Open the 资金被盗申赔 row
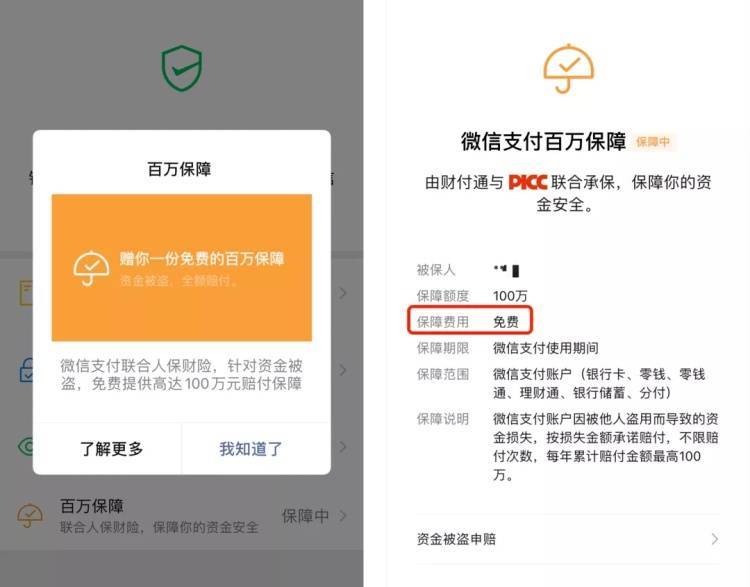750x587 pixels. [568, 539]
